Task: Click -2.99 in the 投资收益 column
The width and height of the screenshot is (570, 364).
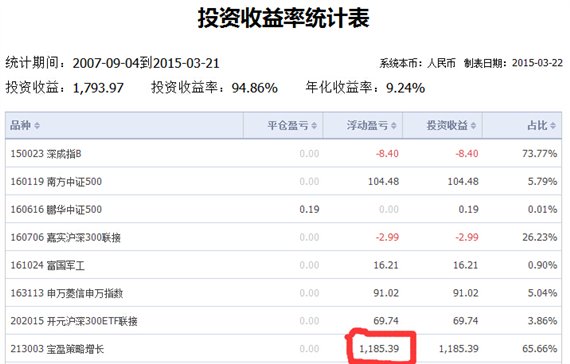Action: coord(467,237)
